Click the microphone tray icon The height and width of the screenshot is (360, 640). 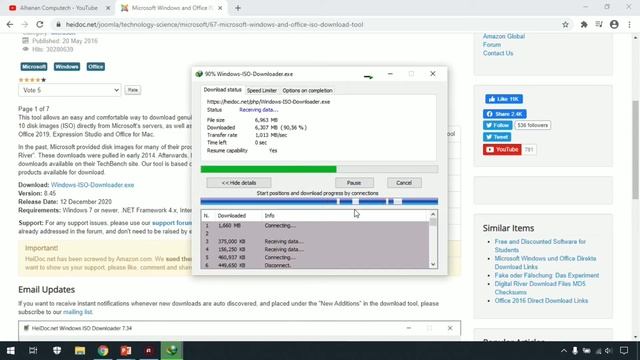[x=575, y=351]
